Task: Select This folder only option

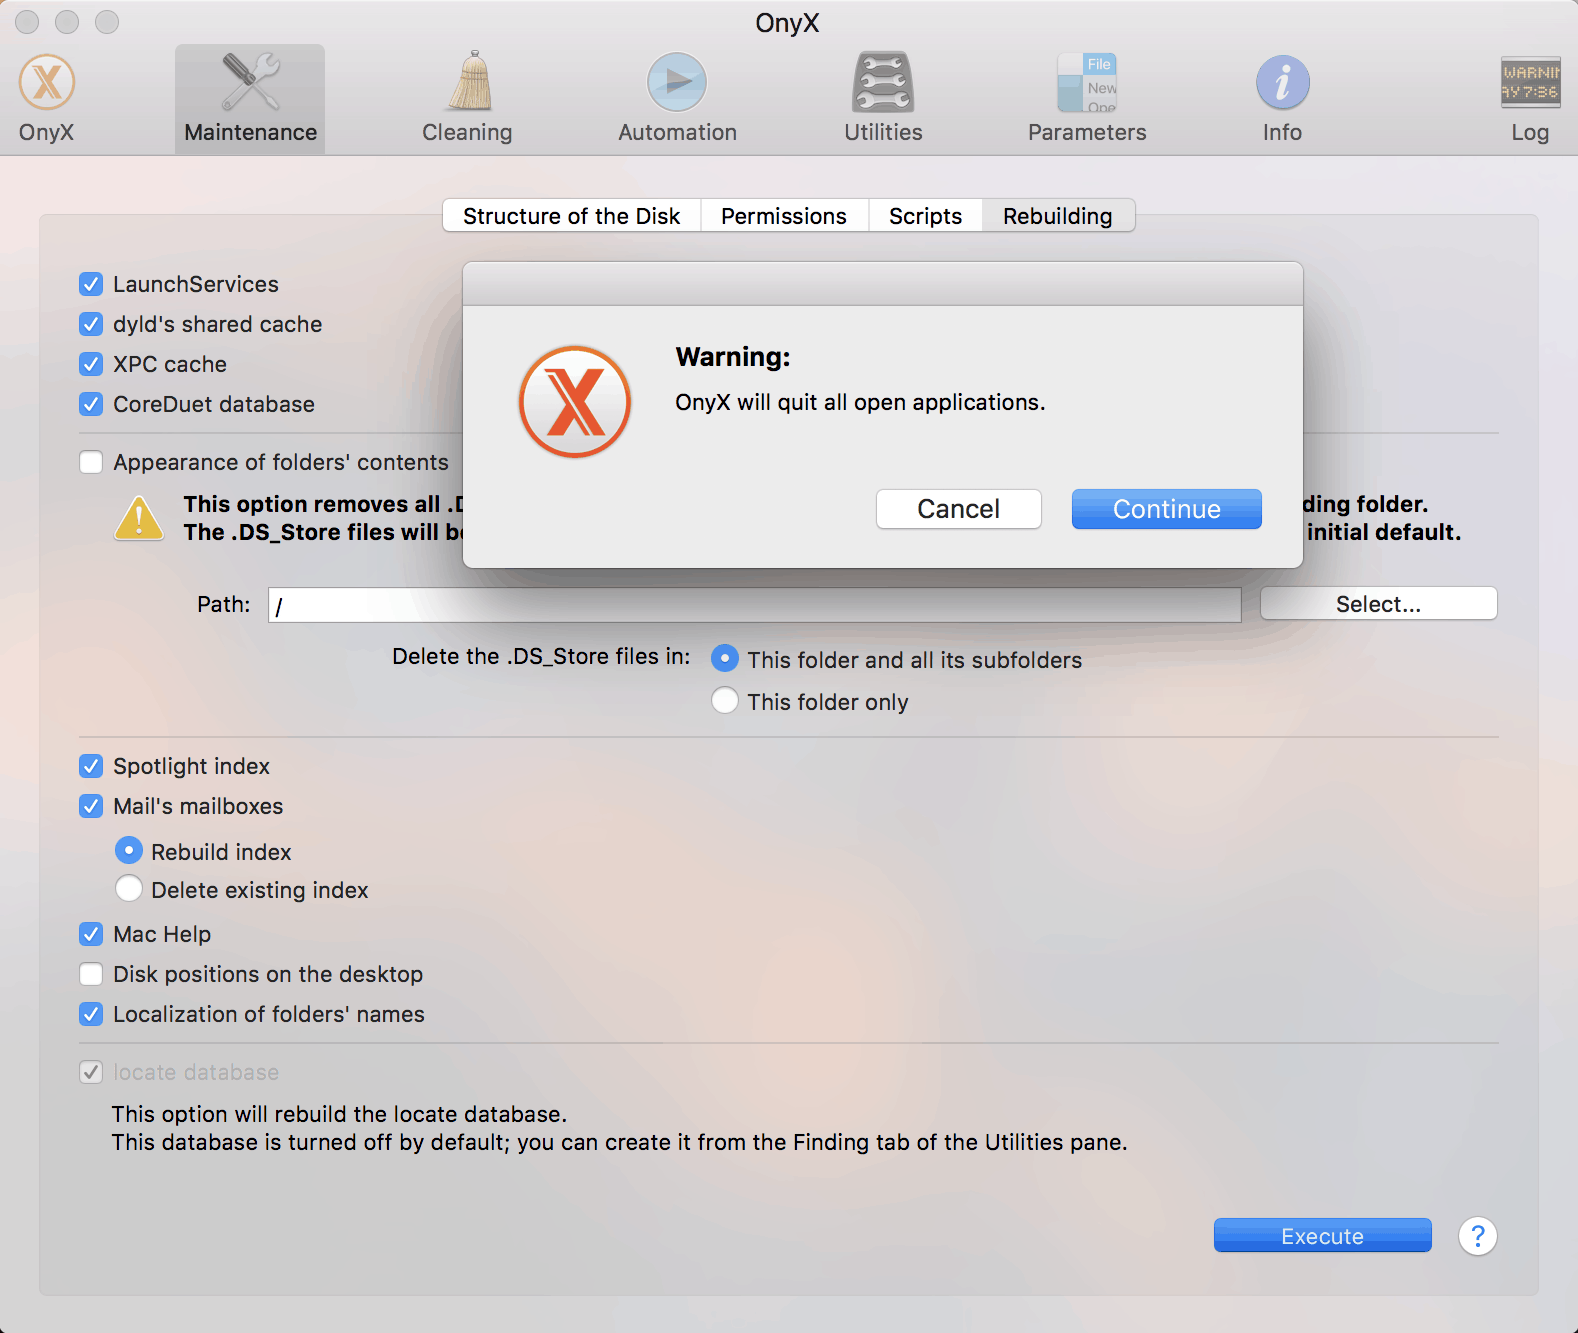Action: [725, 700]
